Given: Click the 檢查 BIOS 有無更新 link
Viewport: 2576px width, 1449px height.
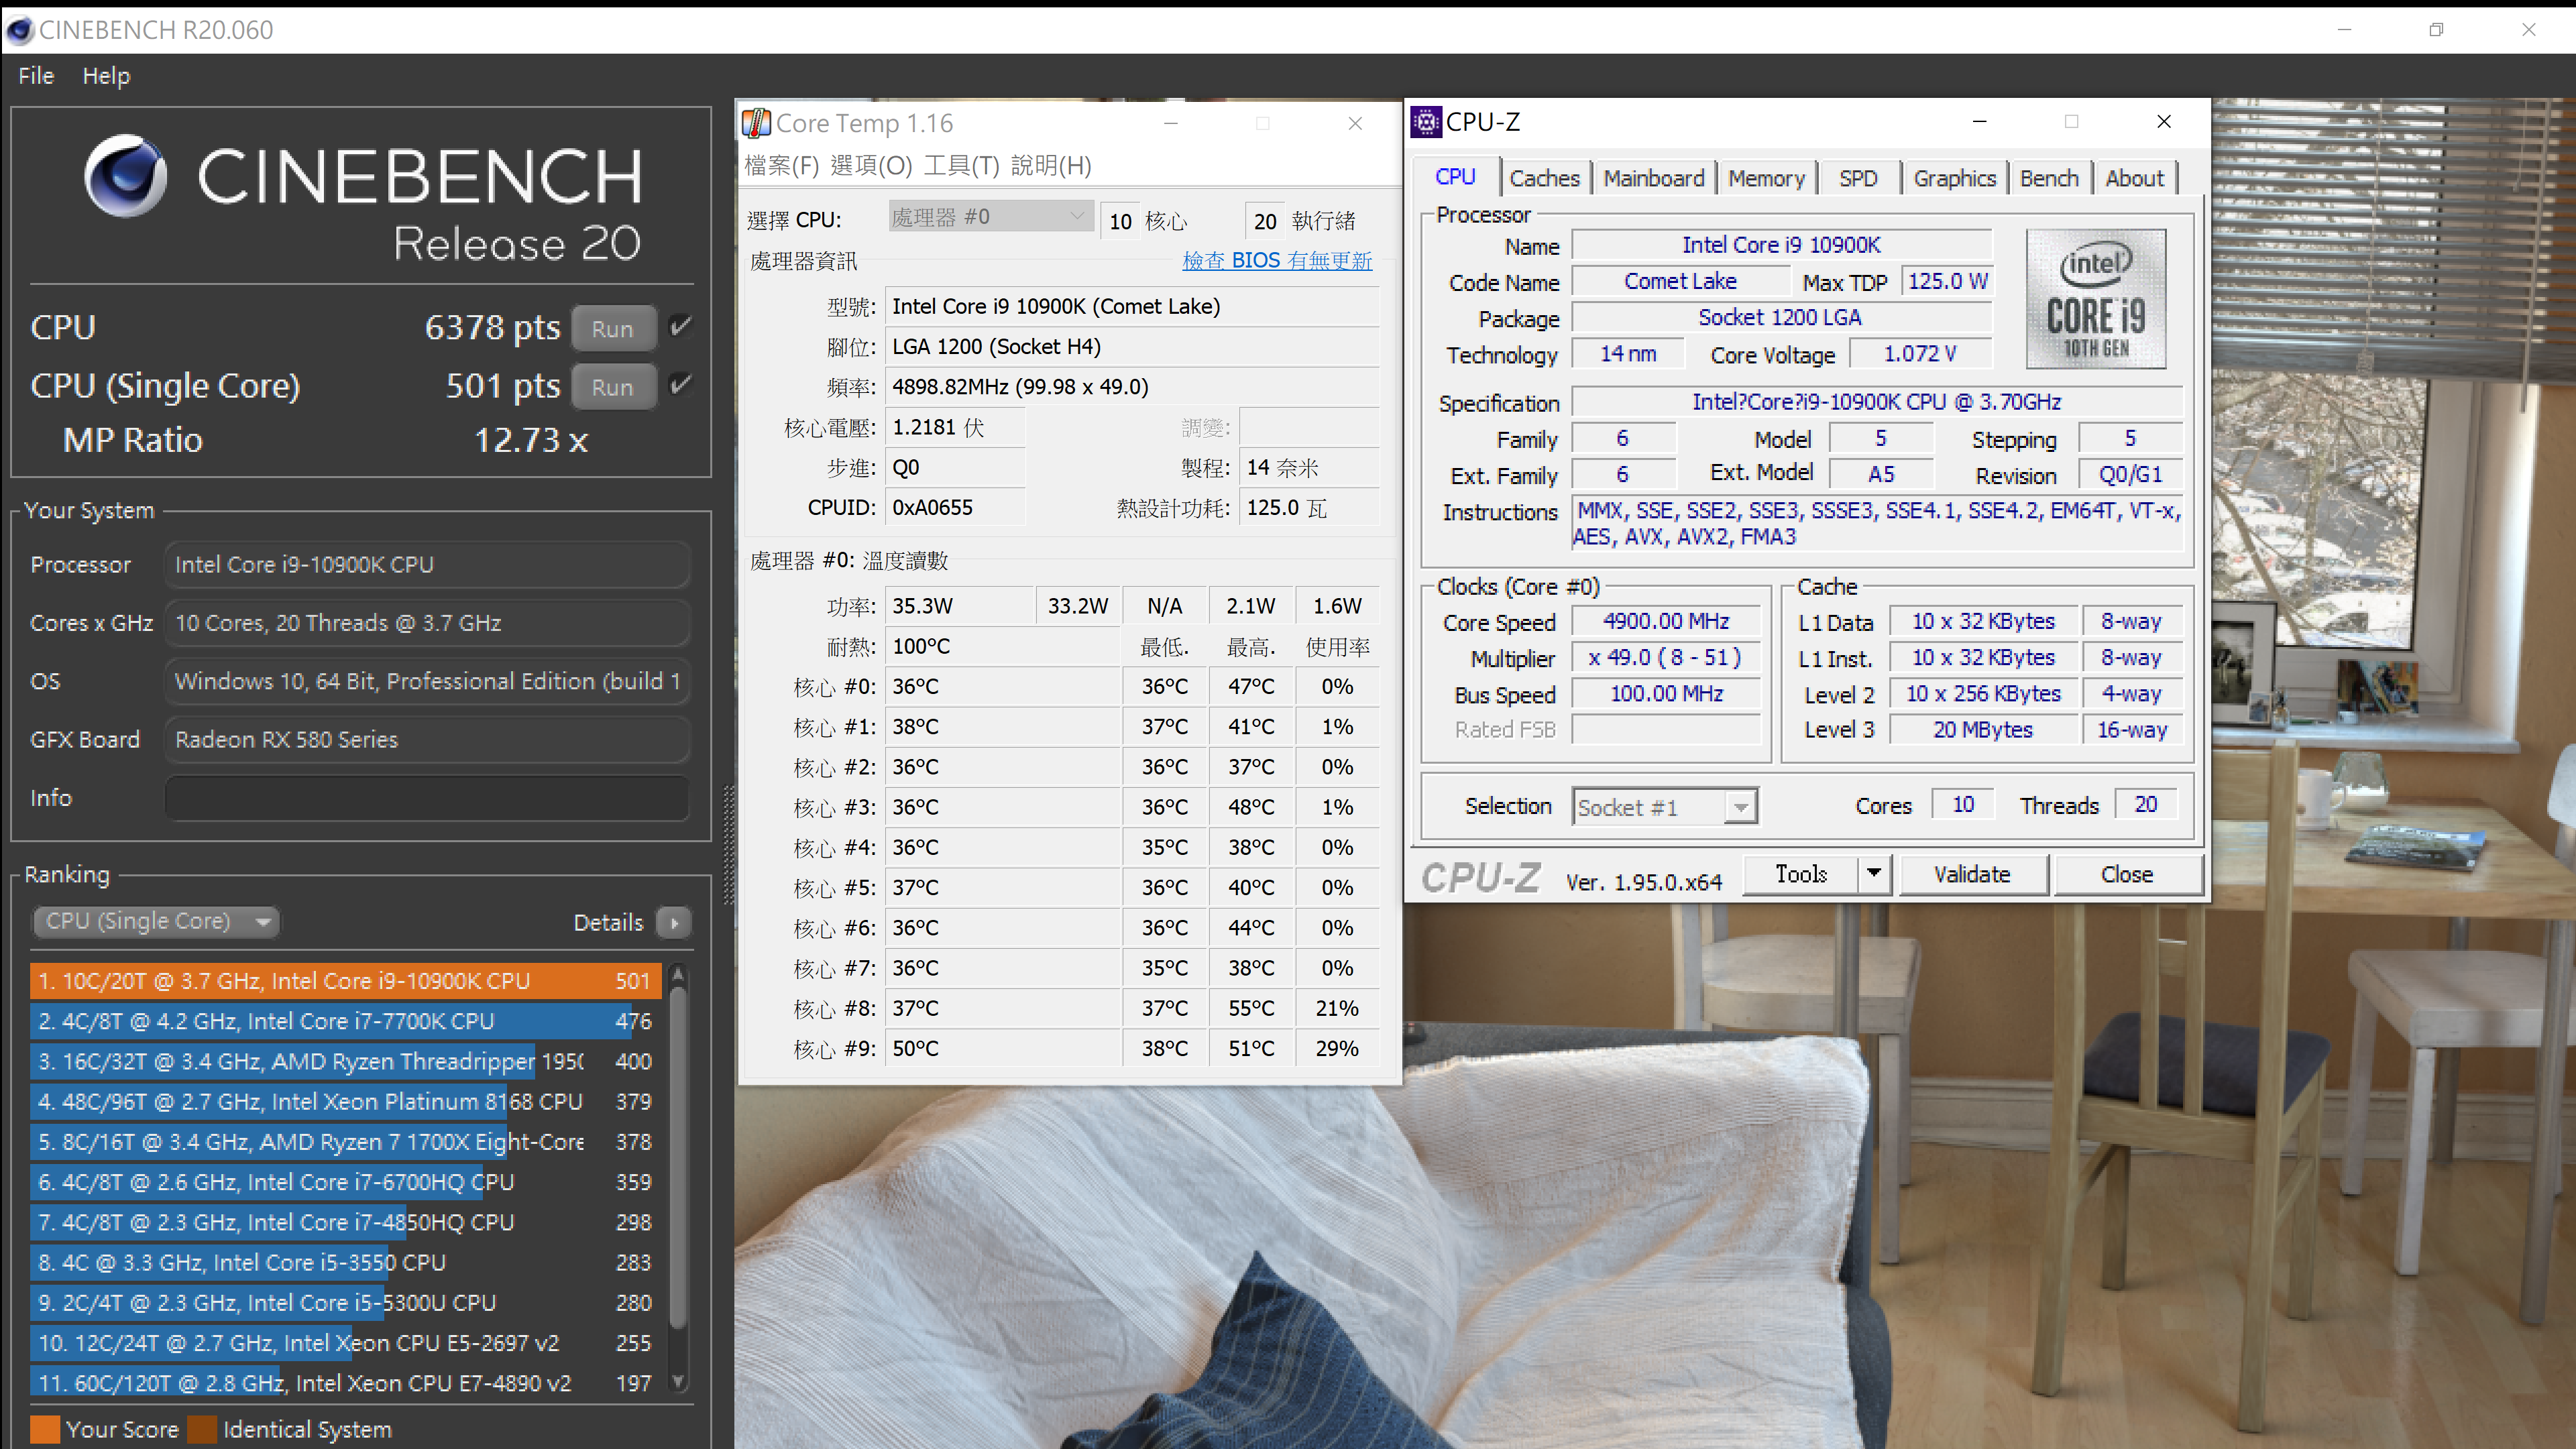Looking at the screenshot, I should click(x=1277, y=260).
